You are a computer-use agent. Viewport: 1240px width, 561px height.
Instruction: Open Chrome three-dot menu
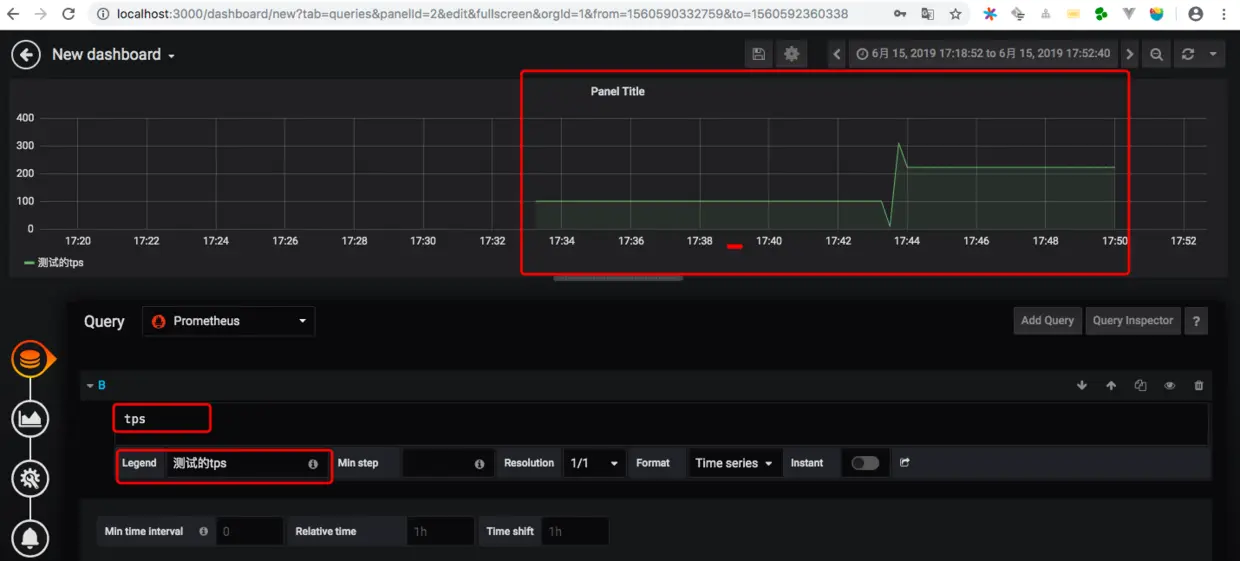[x=1224, y=14]
